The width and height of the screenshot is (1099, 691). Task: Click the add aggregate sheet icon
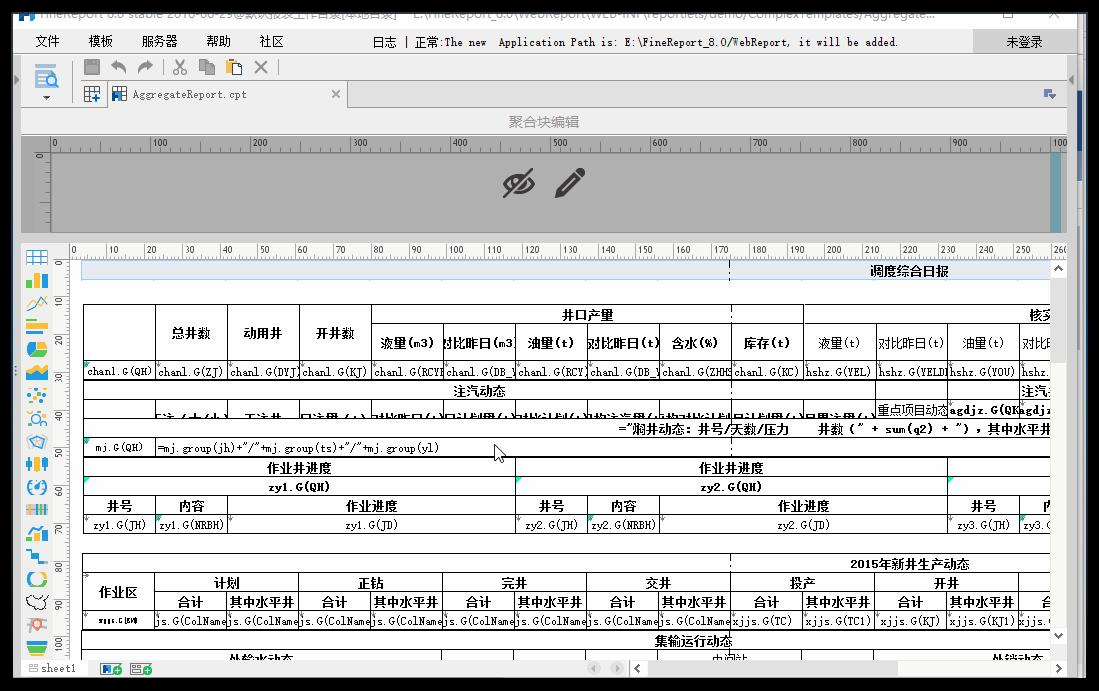tap(141, 669)
